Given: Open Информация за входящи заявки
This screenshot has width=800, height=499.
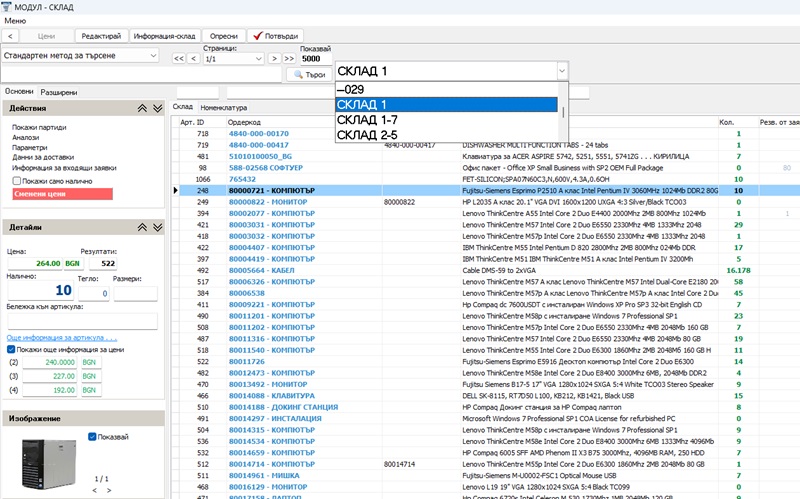Looking at the screenshot, I should click(64, 167).
